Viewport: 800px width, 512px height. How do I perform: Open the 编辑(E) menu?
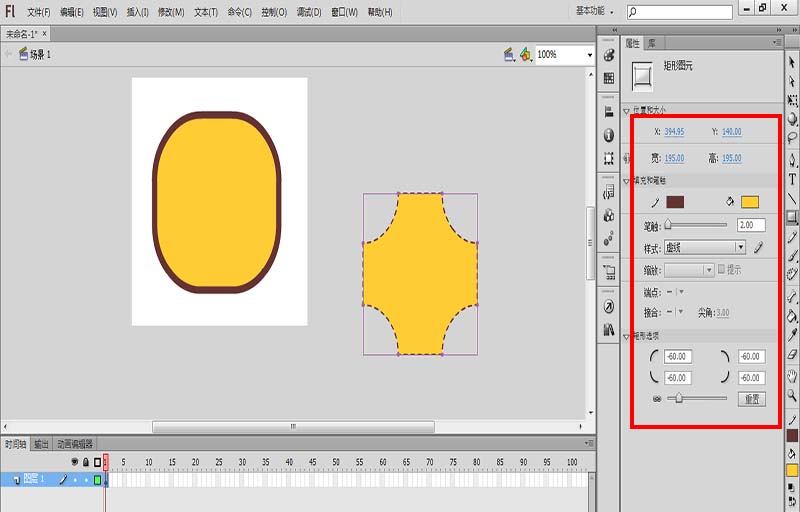(71, 12)
